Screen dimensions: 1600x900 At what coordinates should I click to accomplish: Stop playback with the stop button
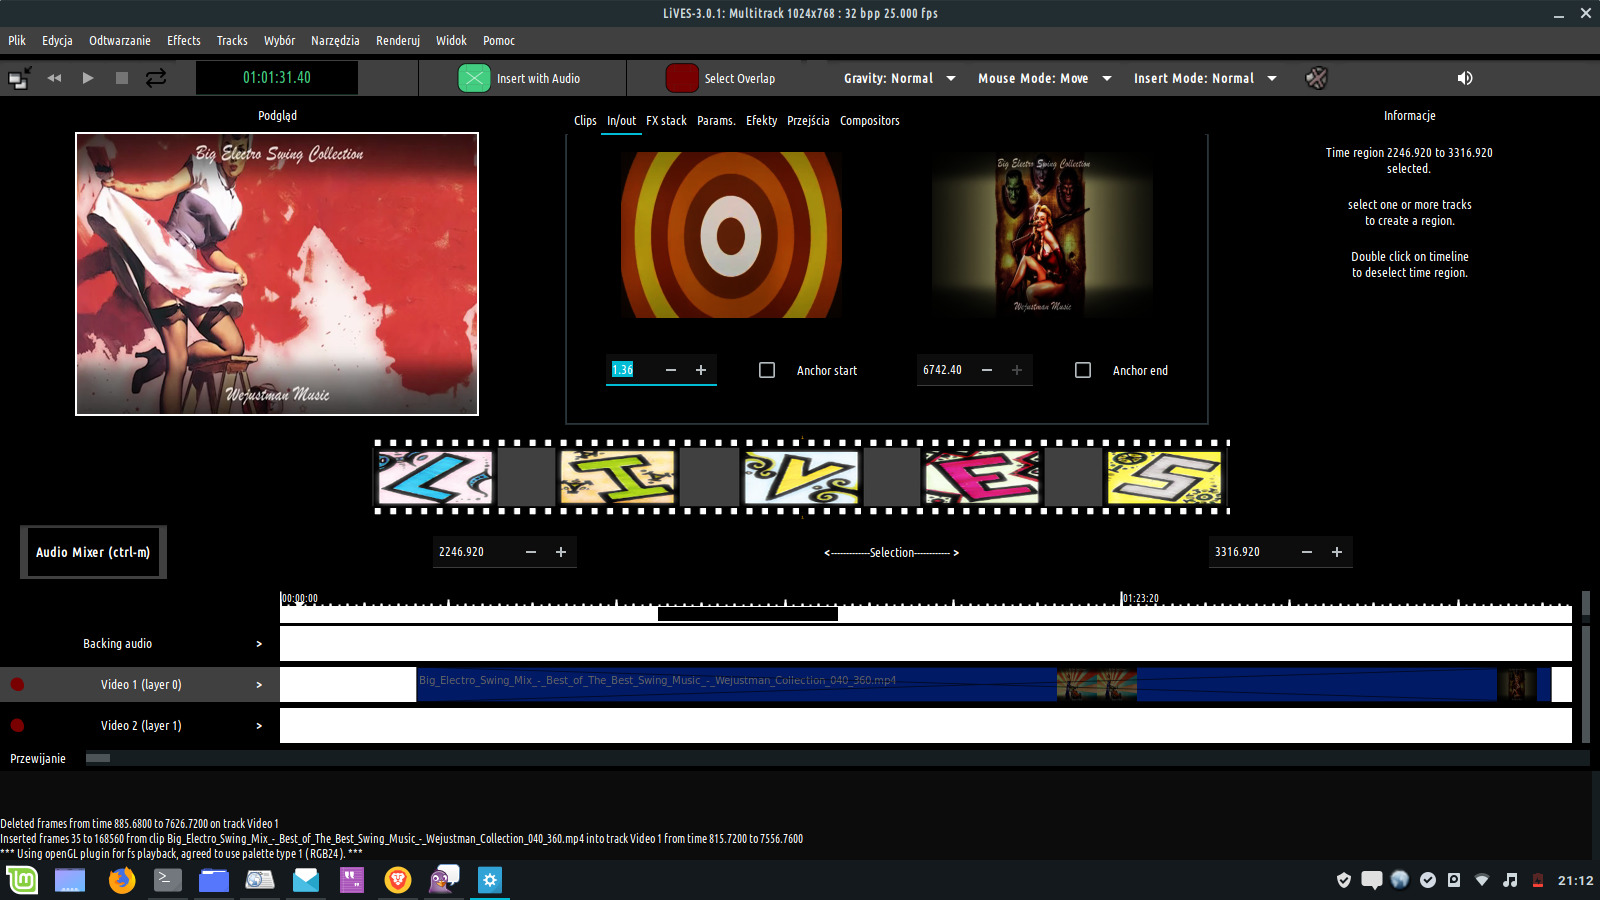(122, 78)
